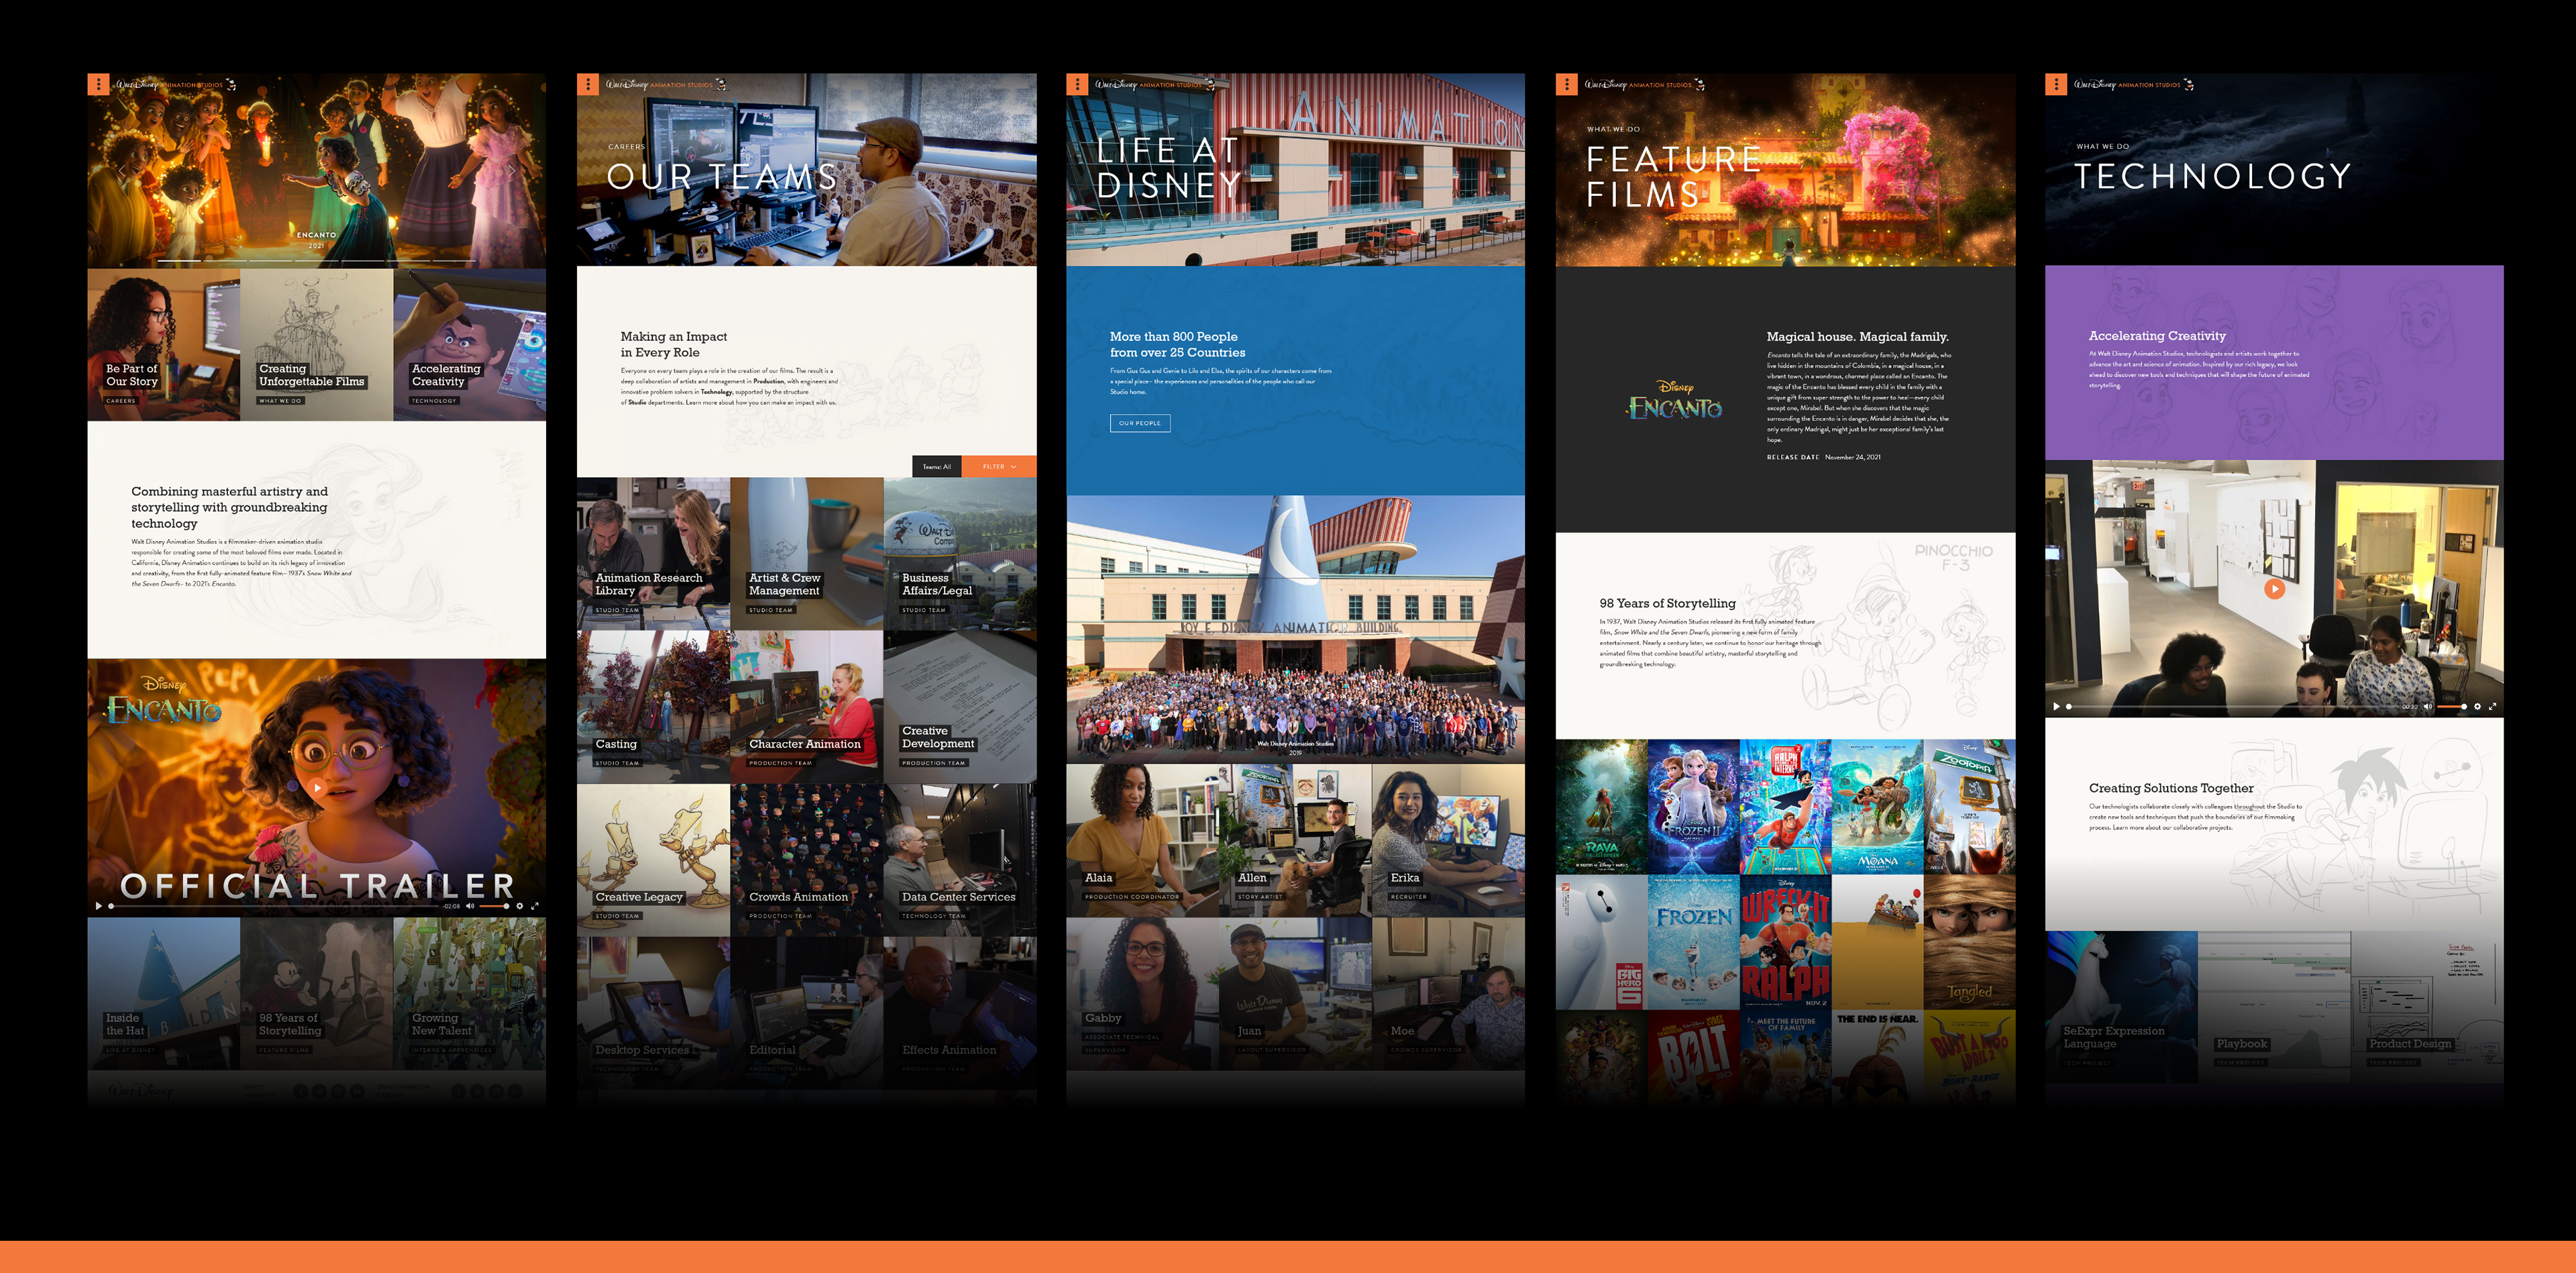The image size is (2576, 1273).
Task: Select the Desktop Services team tile
Action: [654, 1013]
